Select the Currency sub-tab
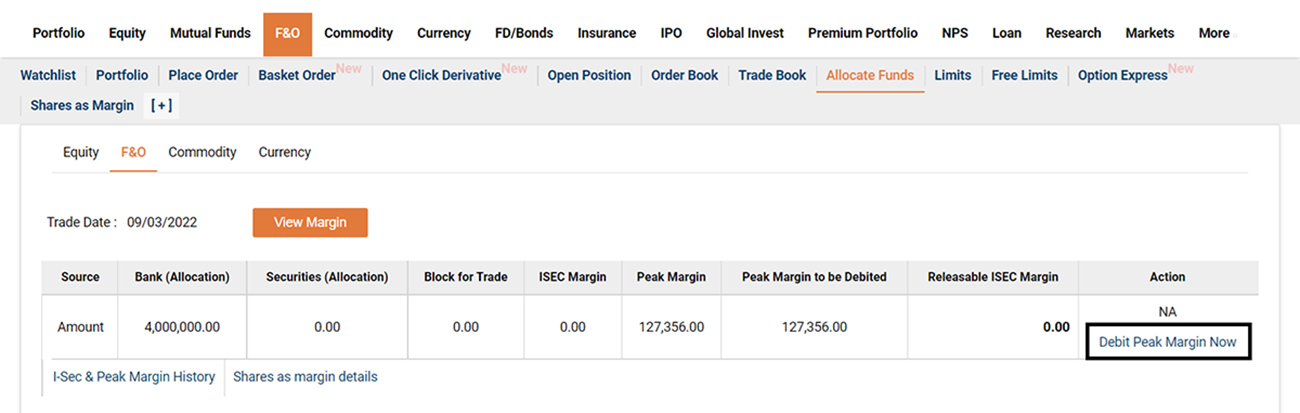This screenshot has width=1300, height=413. [285, 152]
